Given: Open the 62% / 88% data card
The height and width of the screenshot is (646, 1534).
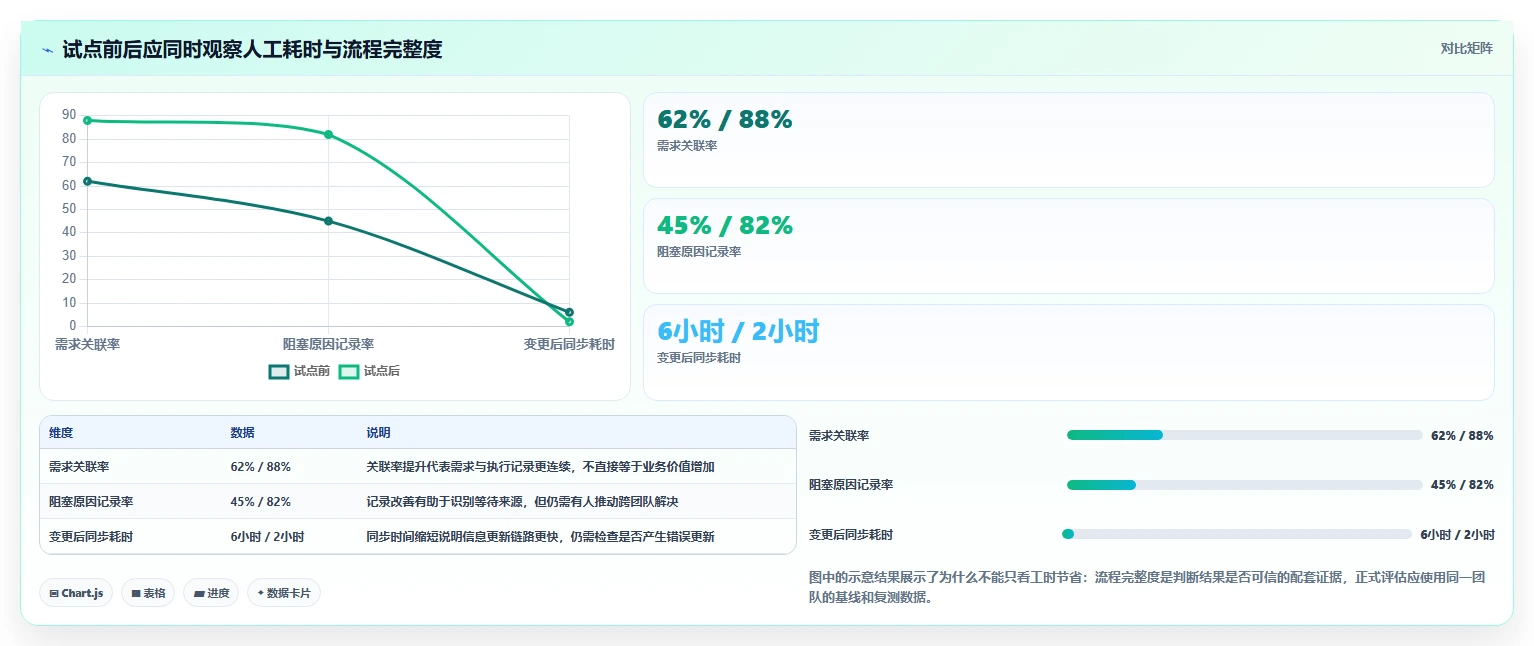Looking at the screenshot, I should click(x=1068, y=140).
